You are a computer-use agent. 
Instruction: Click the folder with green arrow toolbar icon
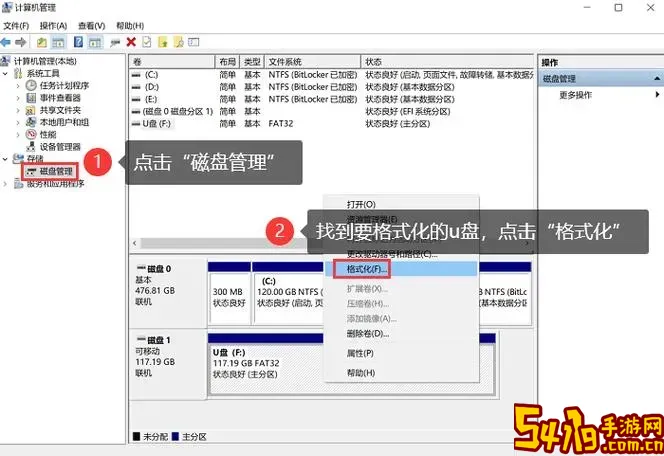click(x=163, y=42)
